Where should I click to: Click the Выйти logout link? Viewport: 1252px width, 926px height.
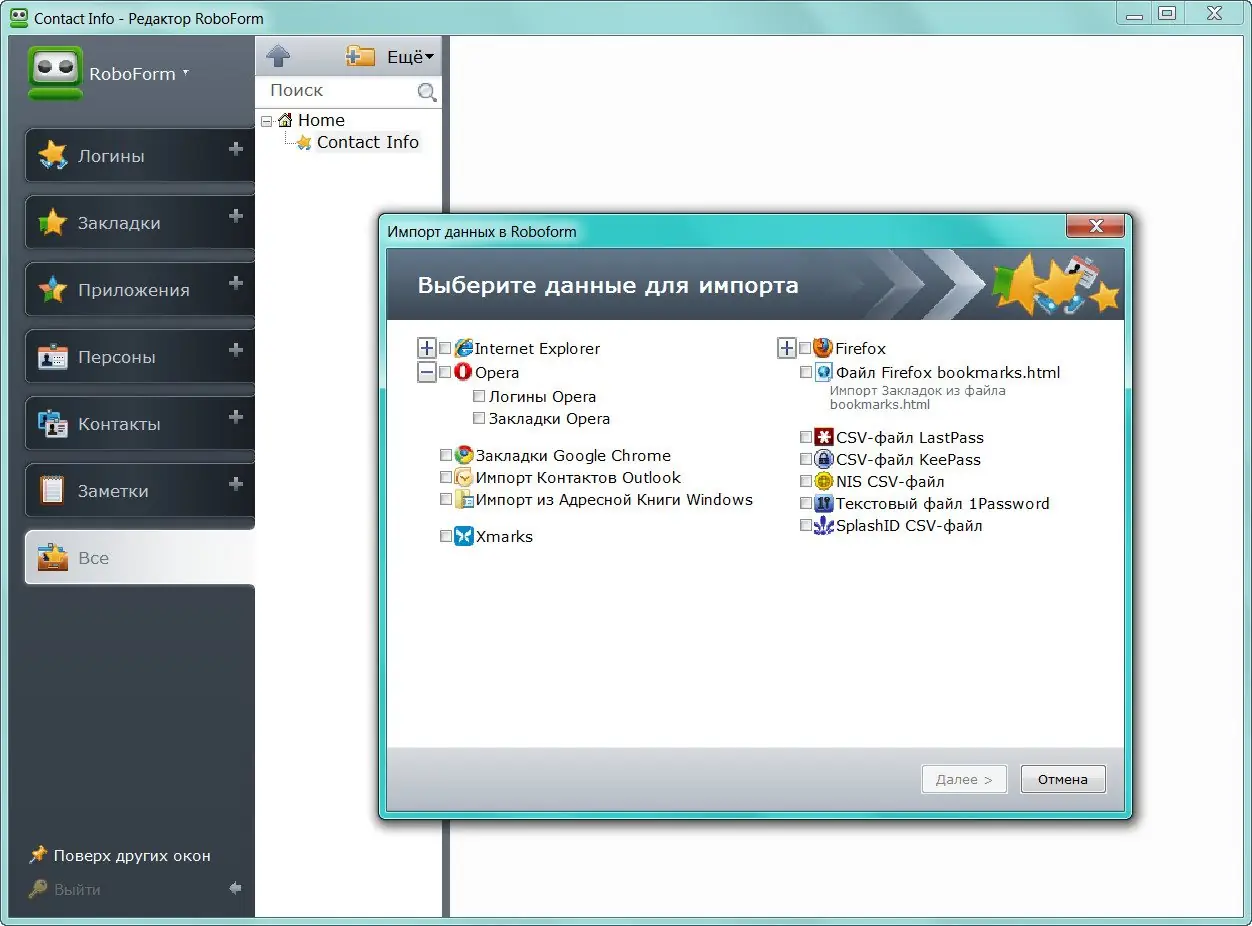tap(66, 889)
